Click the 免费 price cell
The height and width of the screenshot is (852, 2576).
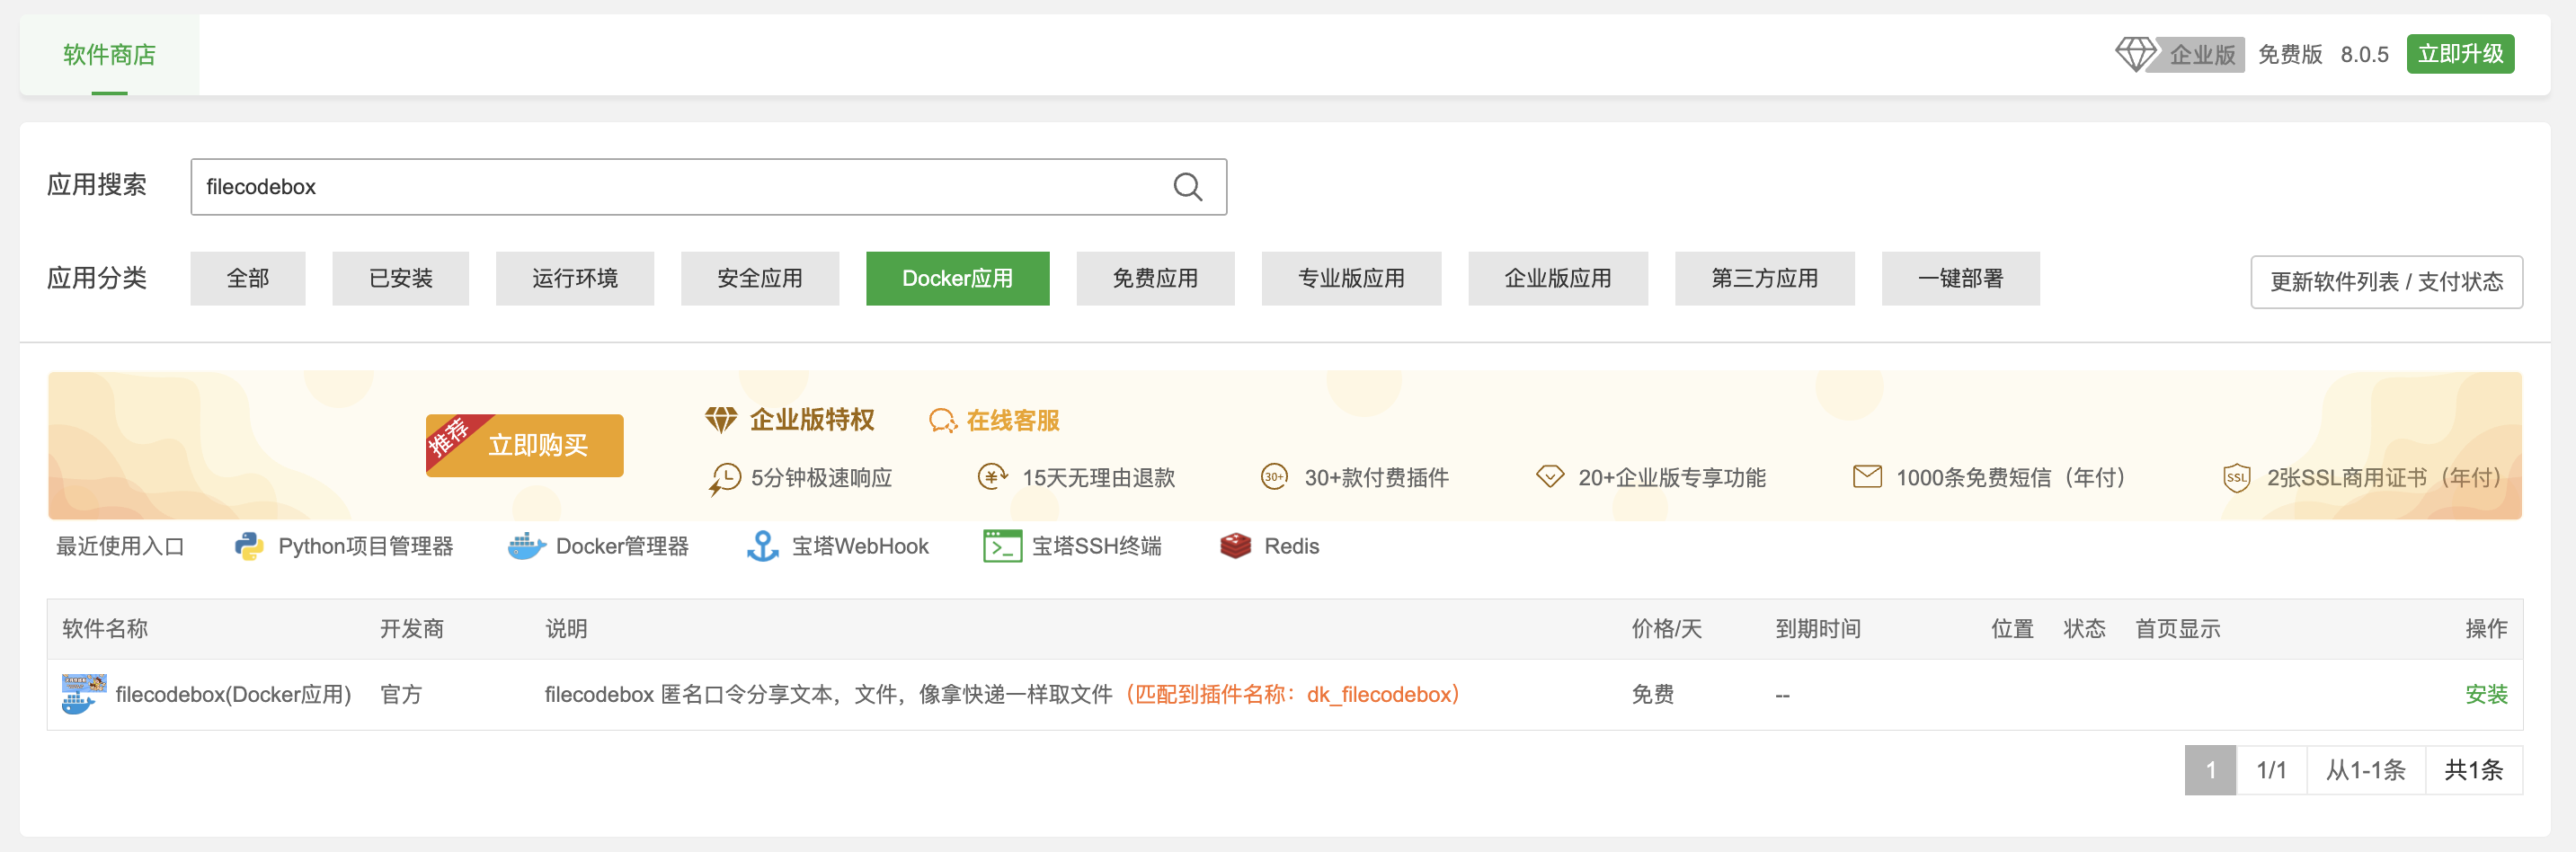coord(1652,694)
